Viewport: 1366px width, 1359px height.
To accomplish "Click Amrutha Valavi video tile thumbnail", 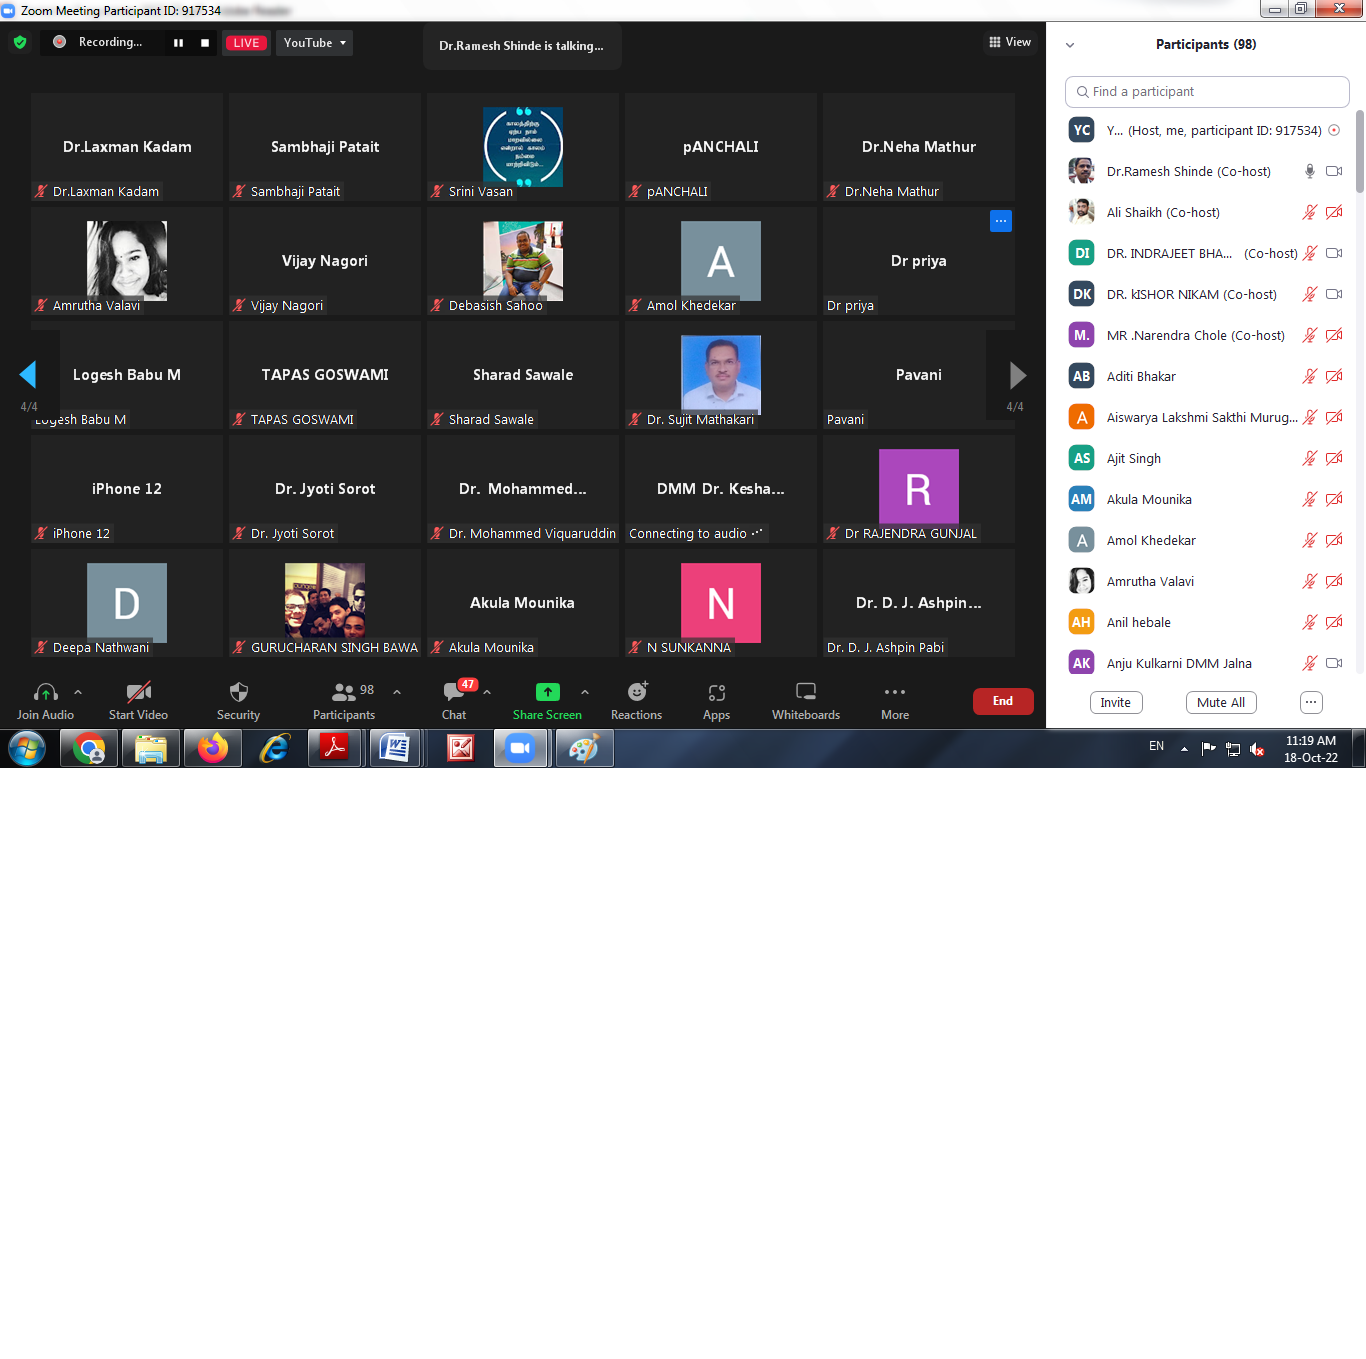I will pyautogui.click(x=127, y=261).
